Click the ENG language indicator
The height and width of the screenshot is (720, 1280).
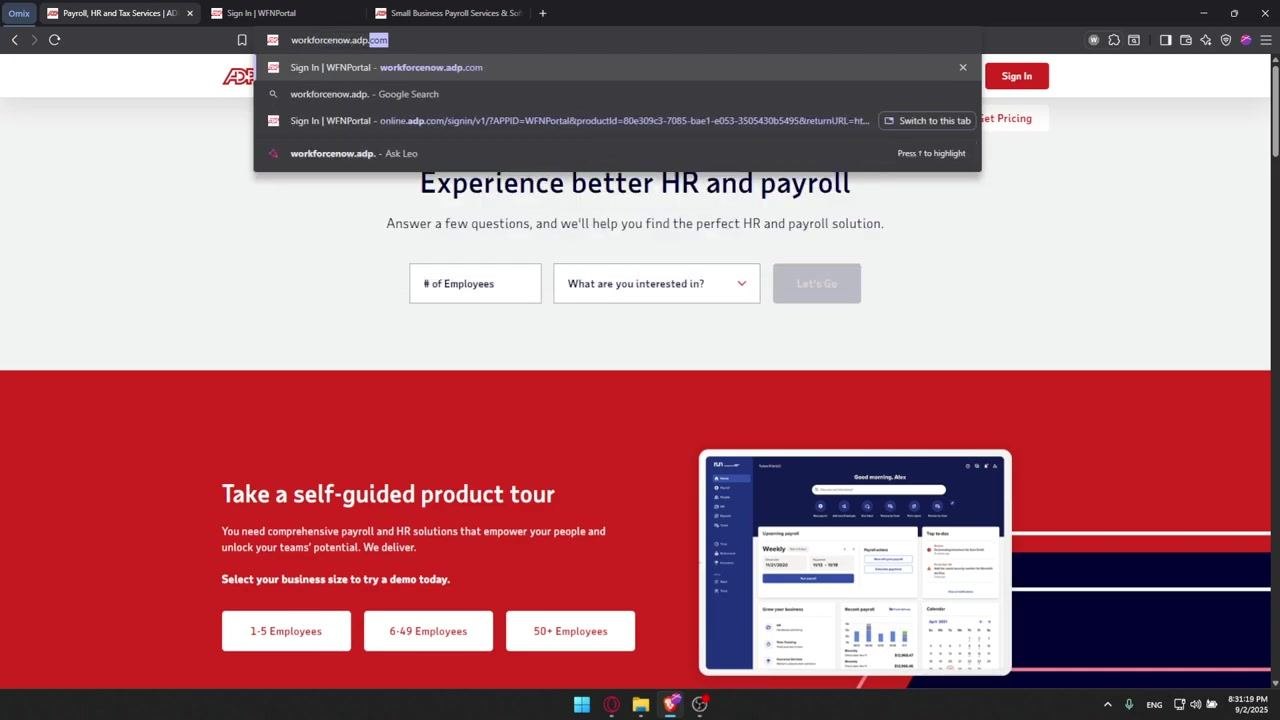(1154, 705)
